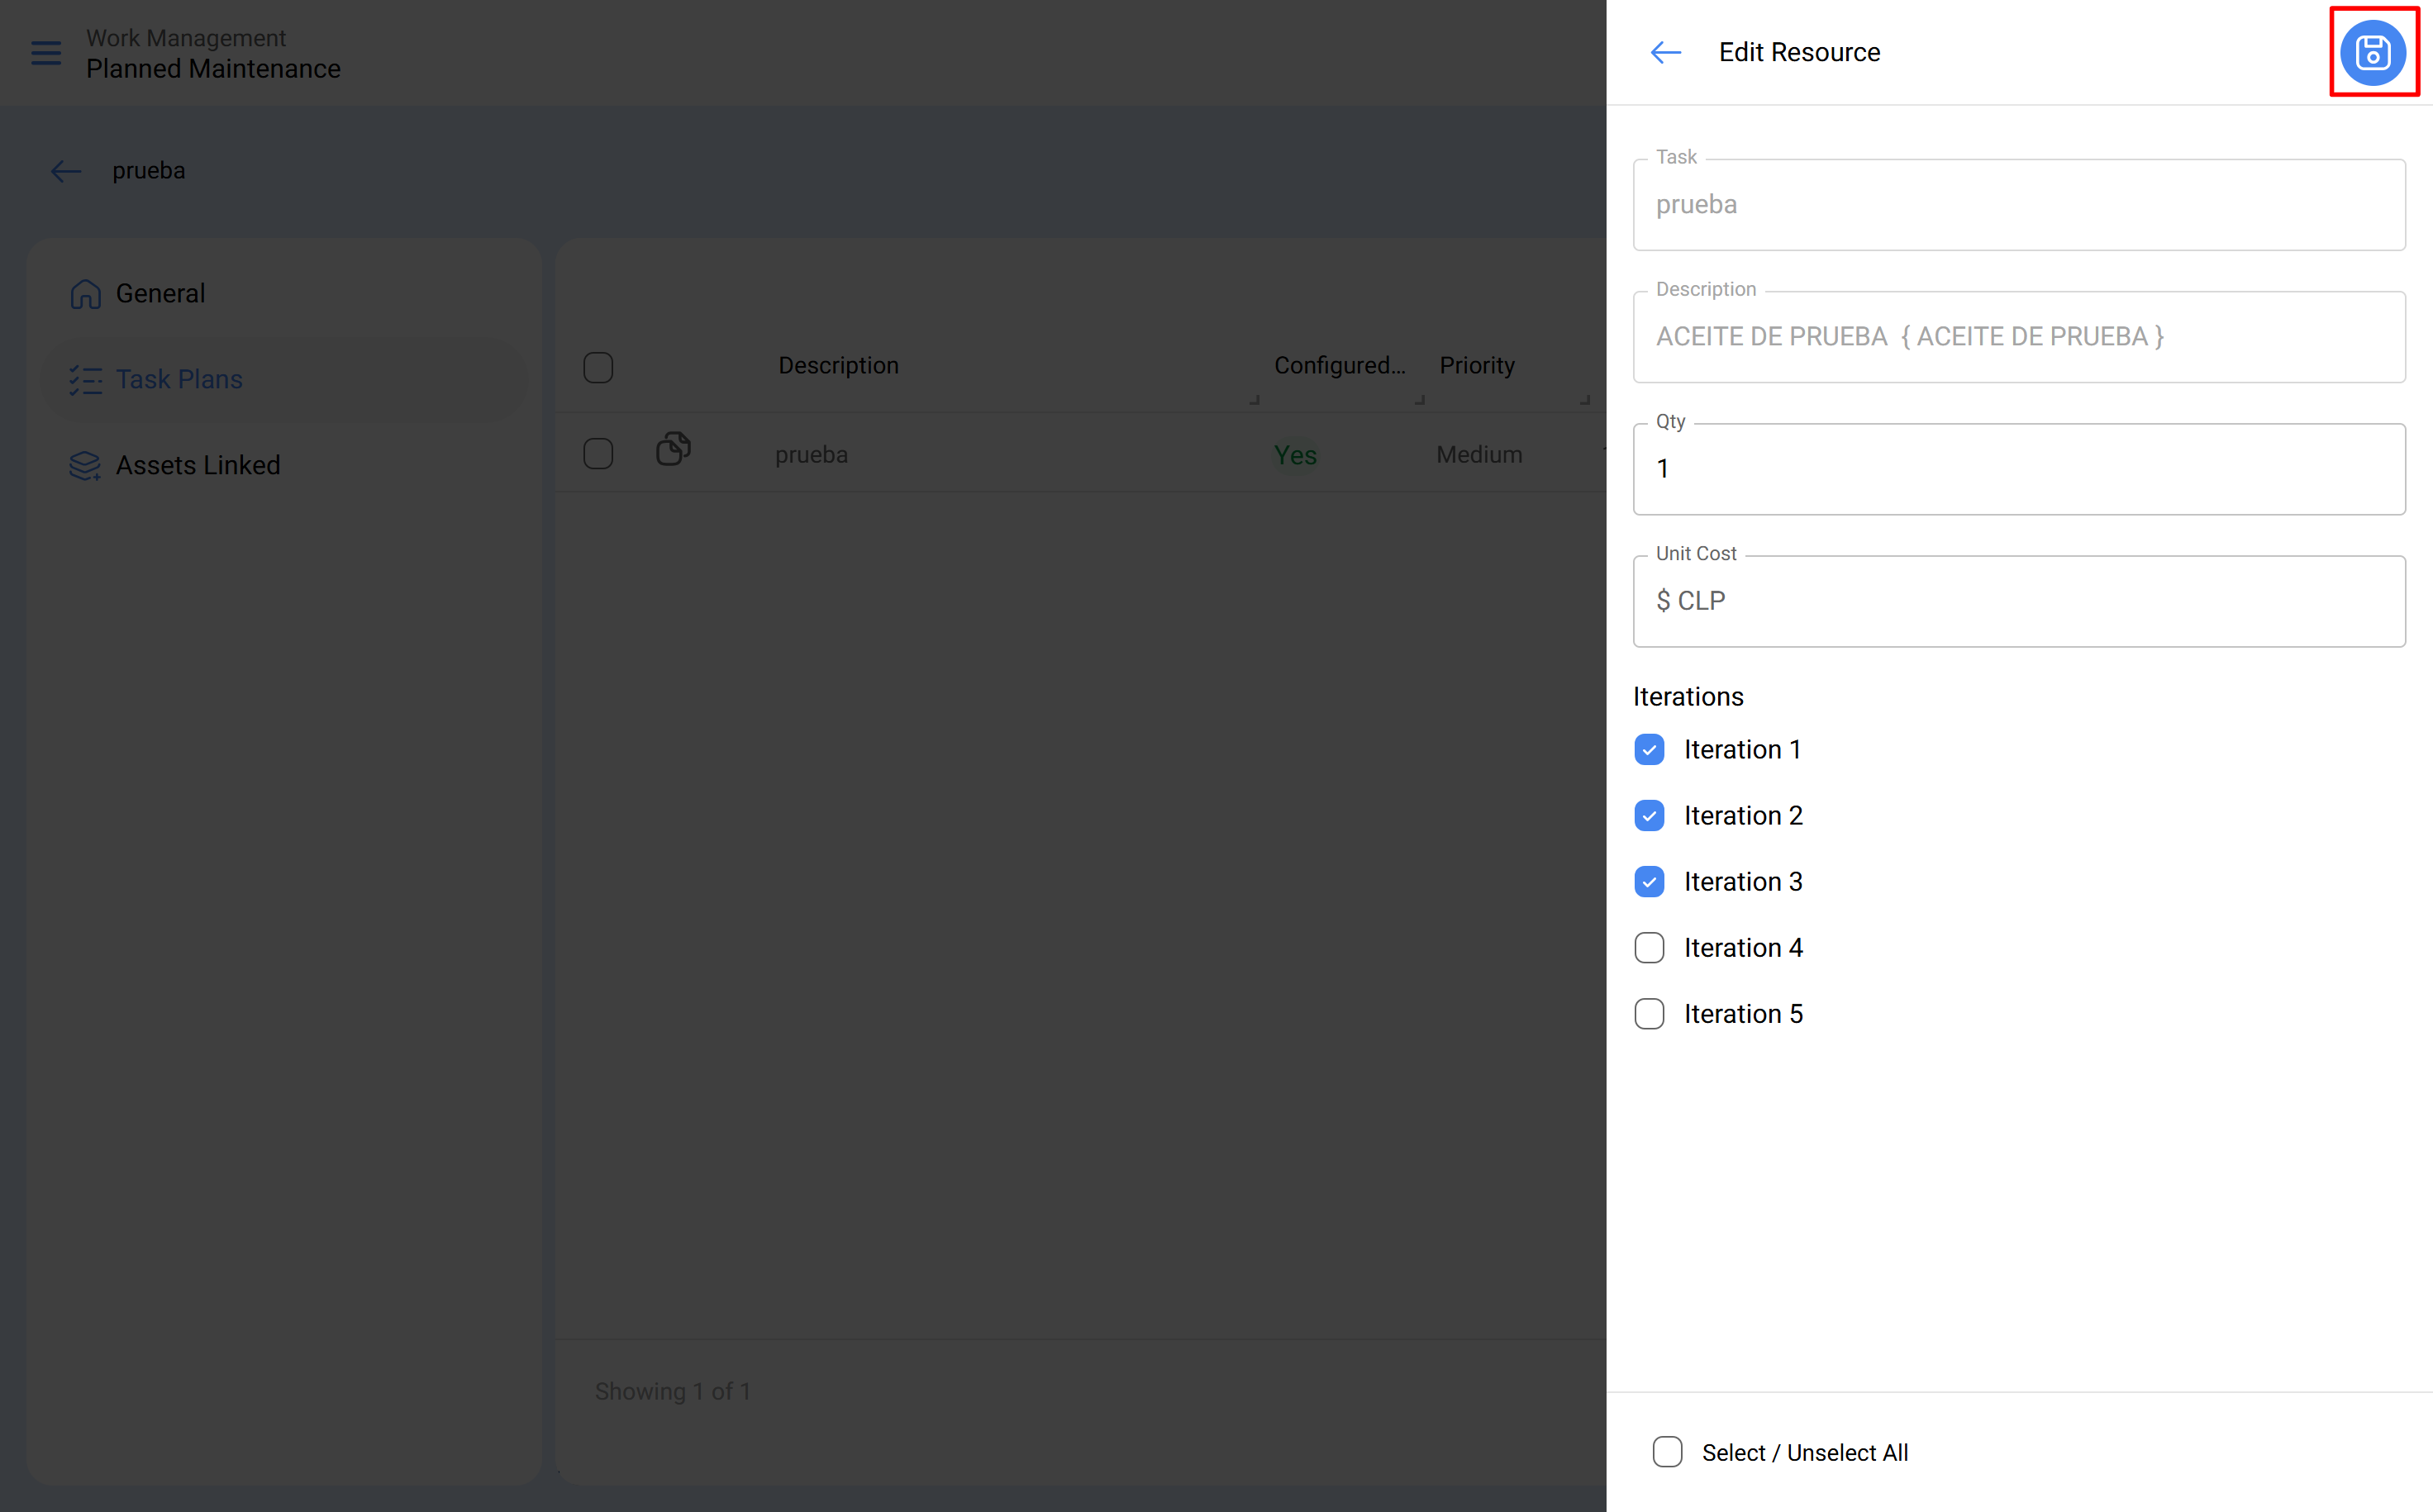Click the Description field showing ACEITE DE PRUEBA
Screen dimensions: 2433x1512
click(x=2018, y=337)
